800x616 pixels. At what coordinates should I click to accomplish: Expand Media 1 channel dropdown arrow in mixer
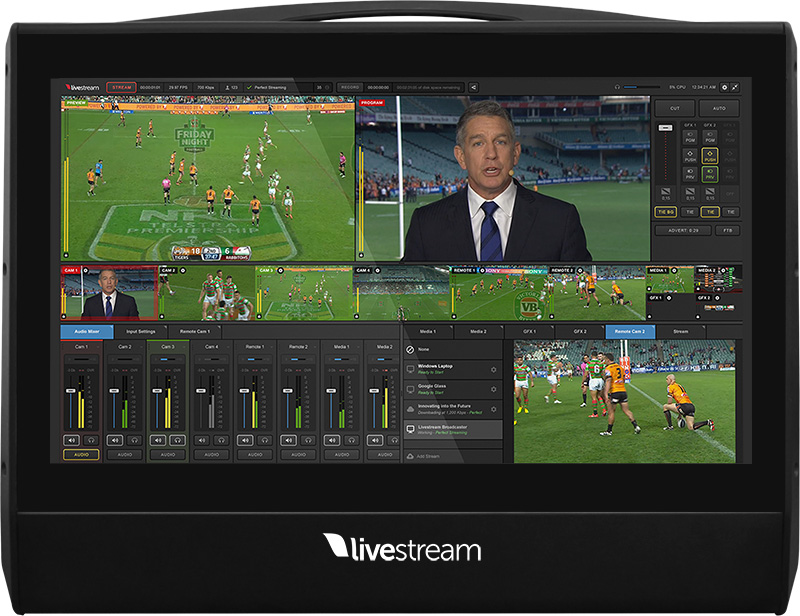point(358,347)
